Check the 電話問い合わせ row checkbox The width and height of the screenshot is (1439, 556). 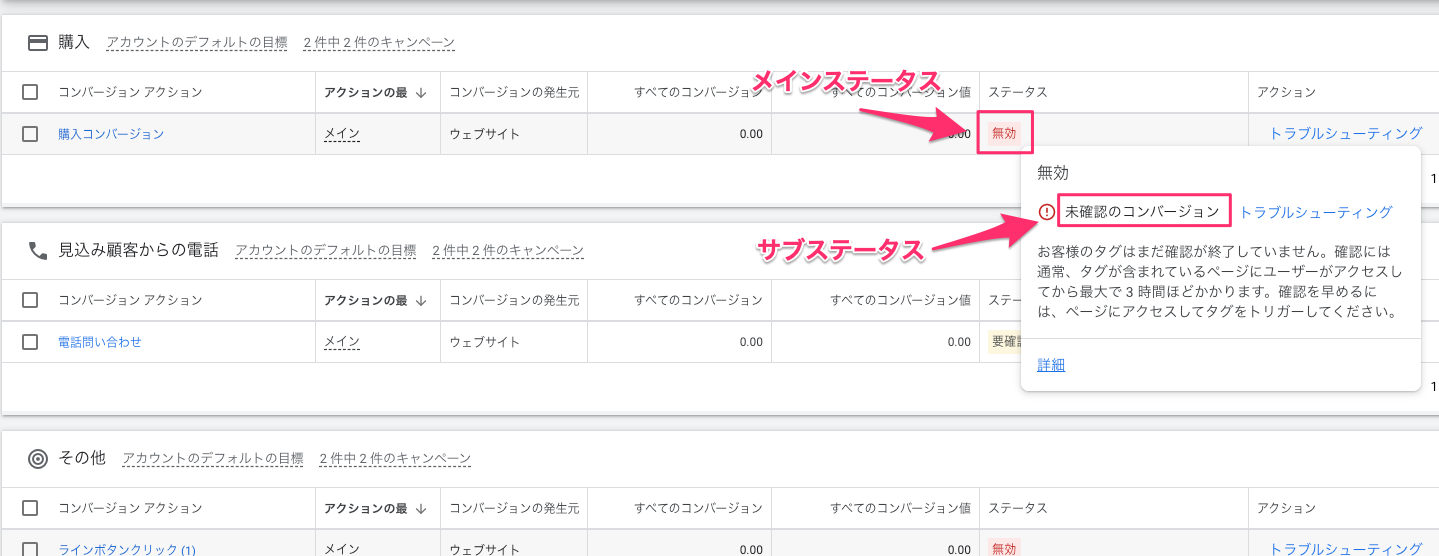click(30, 342)
